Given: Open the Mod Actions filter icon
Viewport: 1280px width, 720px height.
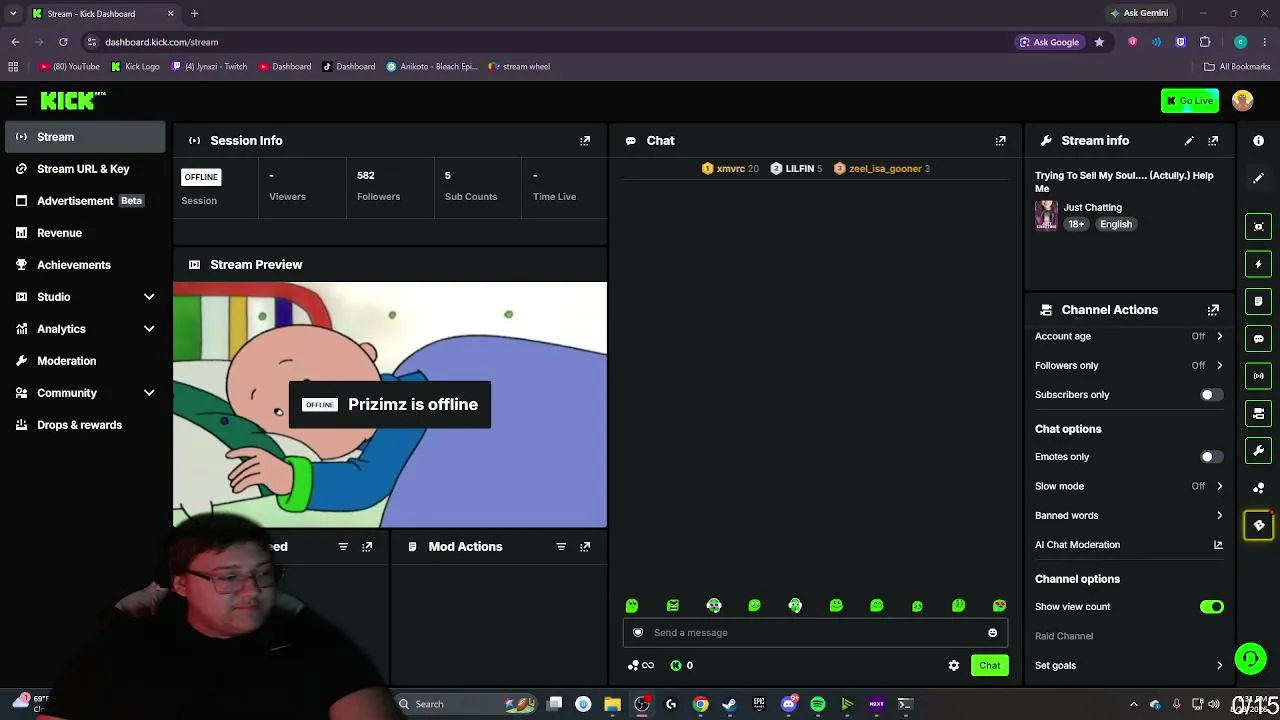Looking at the screenshot, I should click(561, 547).
